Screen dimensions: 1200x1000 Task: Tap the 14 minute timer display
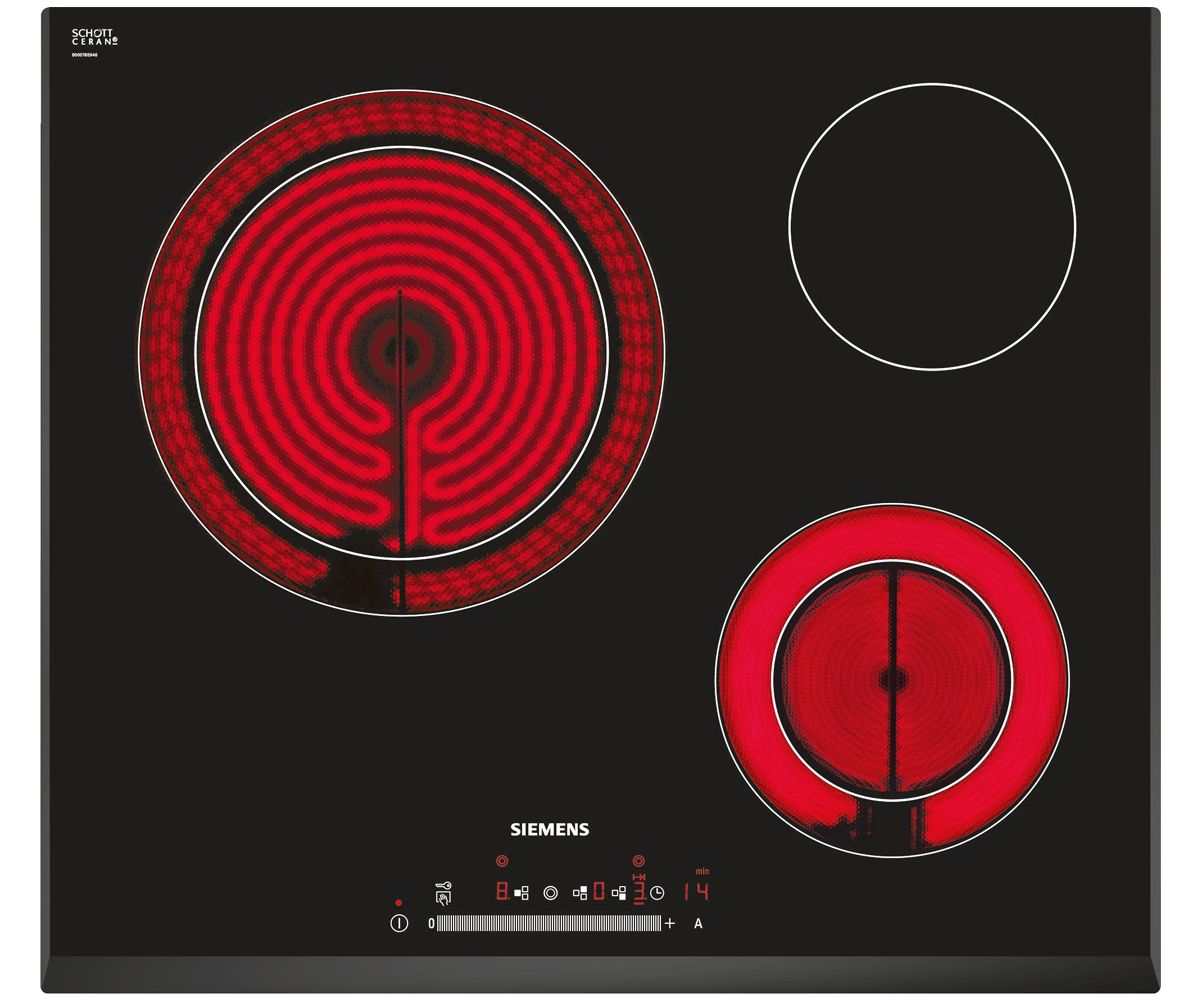[x=696, y=891]
